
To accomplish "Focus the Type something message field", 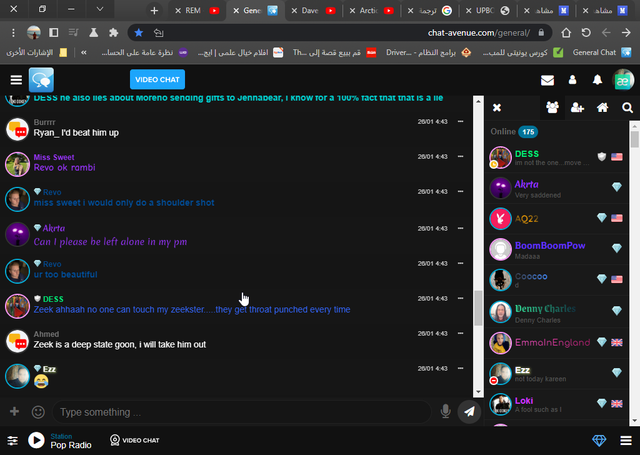I will [242, 412].
